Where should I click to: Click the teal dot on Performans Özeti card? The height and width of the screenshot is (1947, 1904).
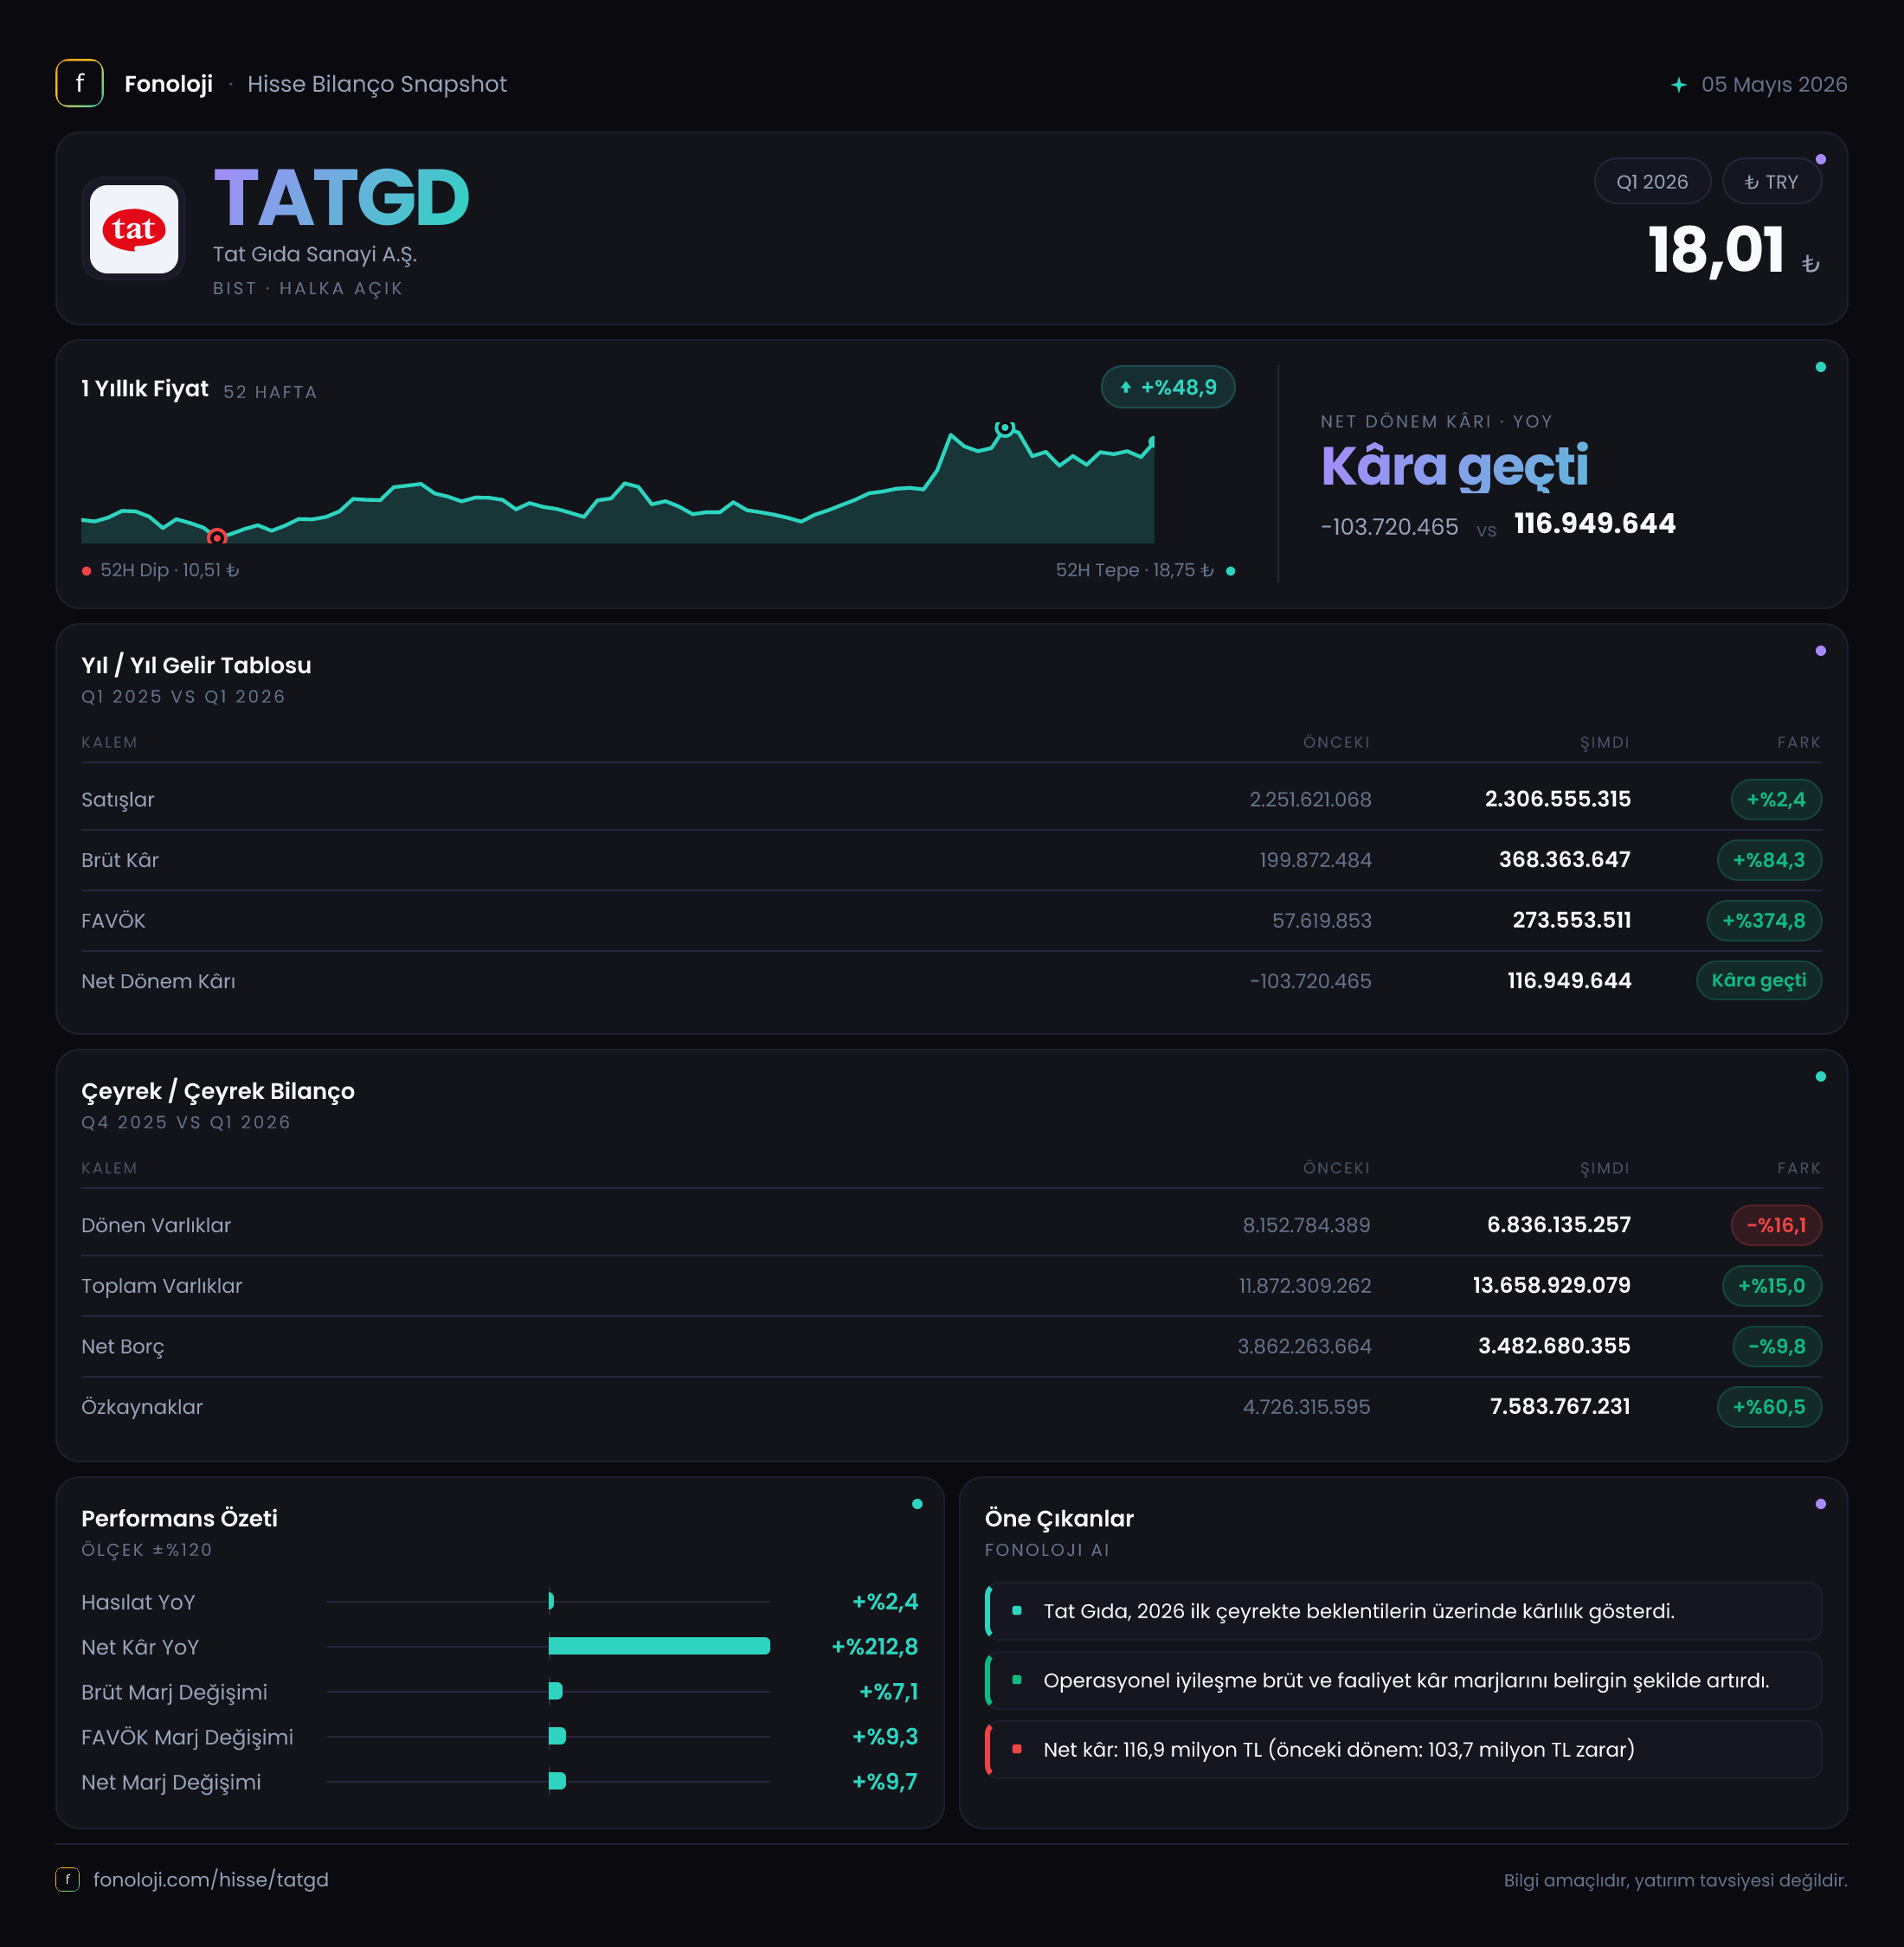(917, 1504)
